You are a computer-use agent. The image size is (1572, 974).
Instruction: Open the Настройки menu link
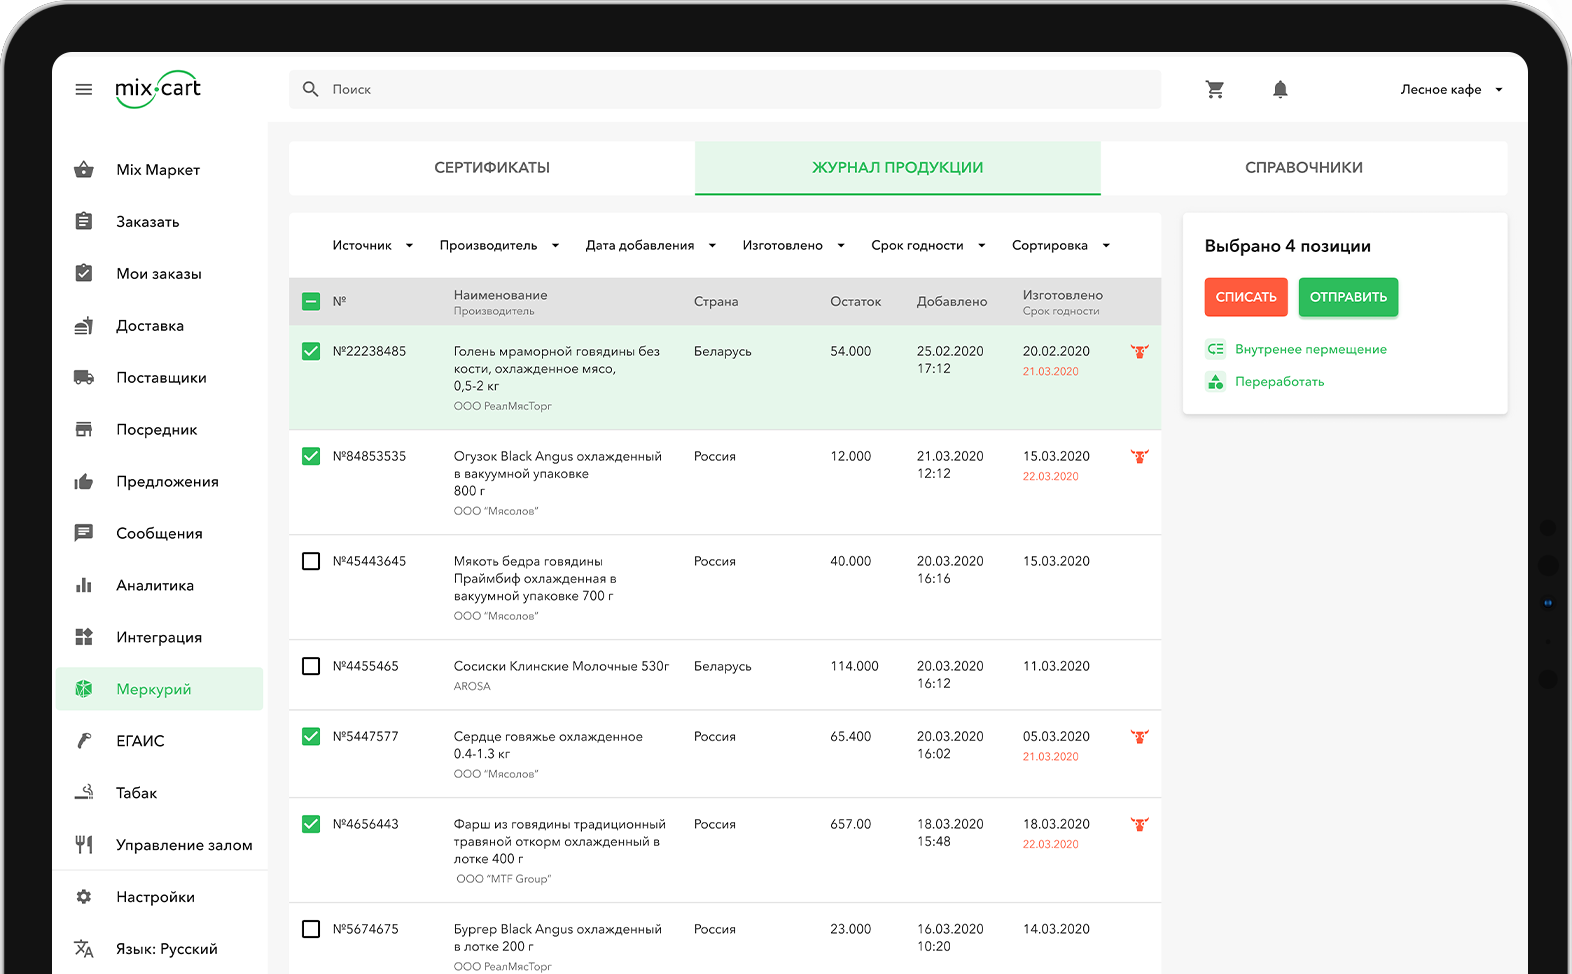pyautogui.click(x=159, y=897)
